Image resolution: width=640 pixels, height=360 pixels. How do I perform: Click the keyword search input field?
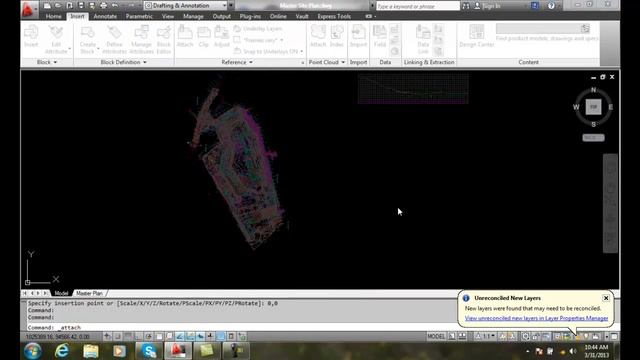417,6
